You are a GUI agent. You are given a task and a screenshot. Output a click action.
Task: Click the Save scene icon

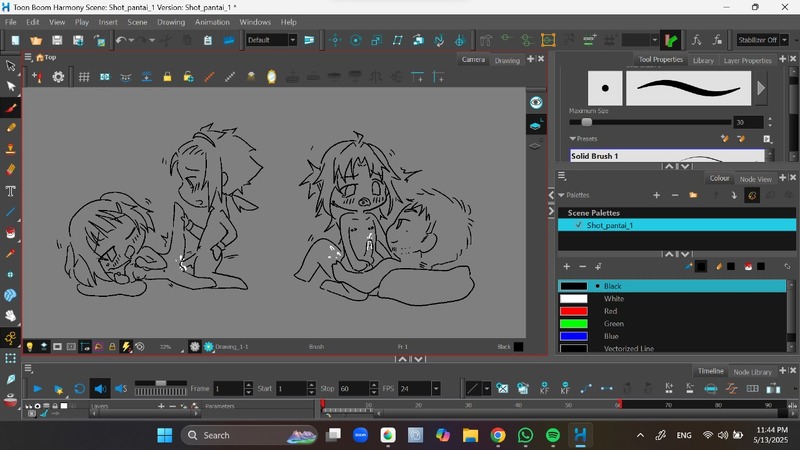pyautogui.click(x=57, y=40)
